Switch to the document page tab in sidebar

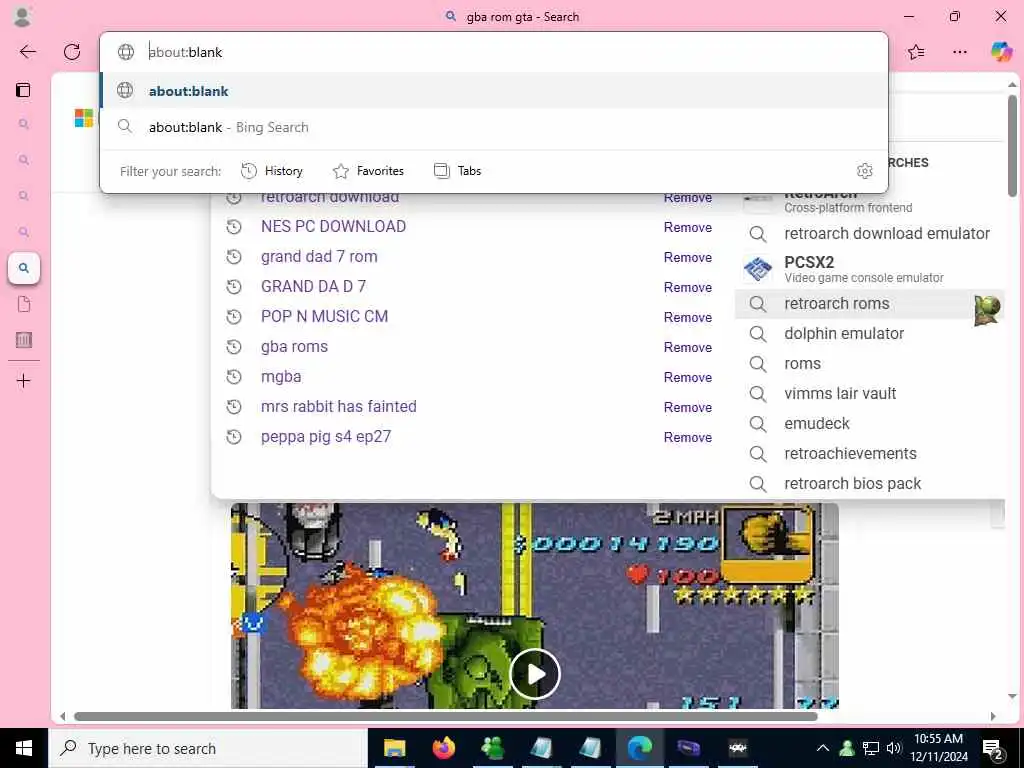(24, 304)
